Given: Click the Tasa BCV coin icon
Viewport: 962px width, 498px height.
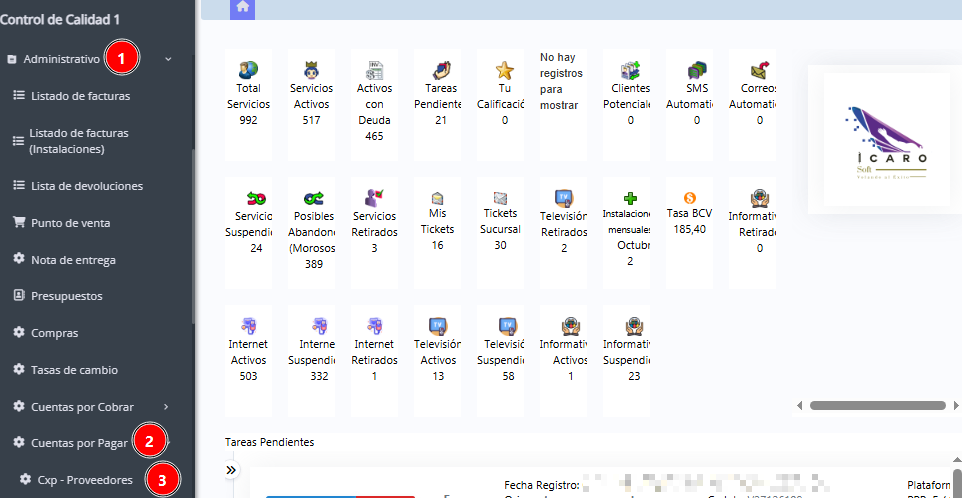Looking at the screenshot, I should [x=690, y=198].
